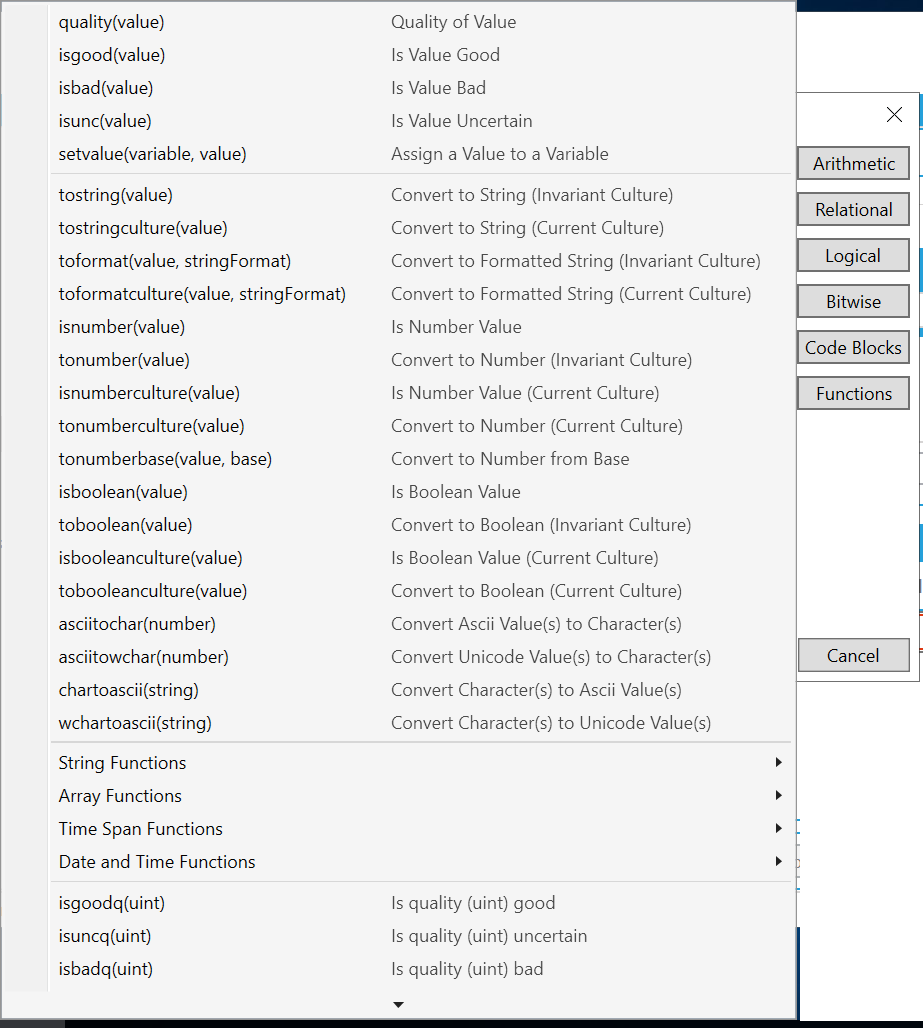
Task: Expand the String Functions submenu
Action: point(122,763)
